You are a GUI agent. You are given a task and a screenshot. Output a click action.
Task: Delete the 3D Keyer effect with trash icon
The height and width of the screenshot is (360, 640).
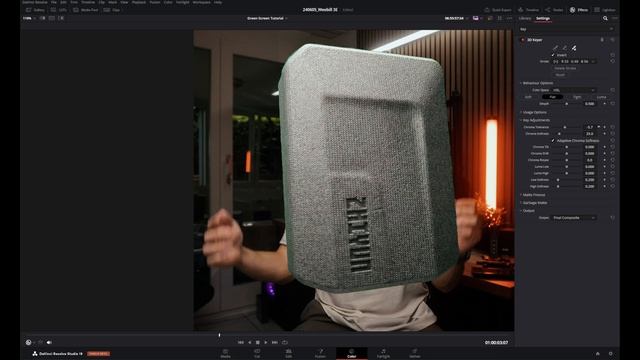click(x=602, y=40)
